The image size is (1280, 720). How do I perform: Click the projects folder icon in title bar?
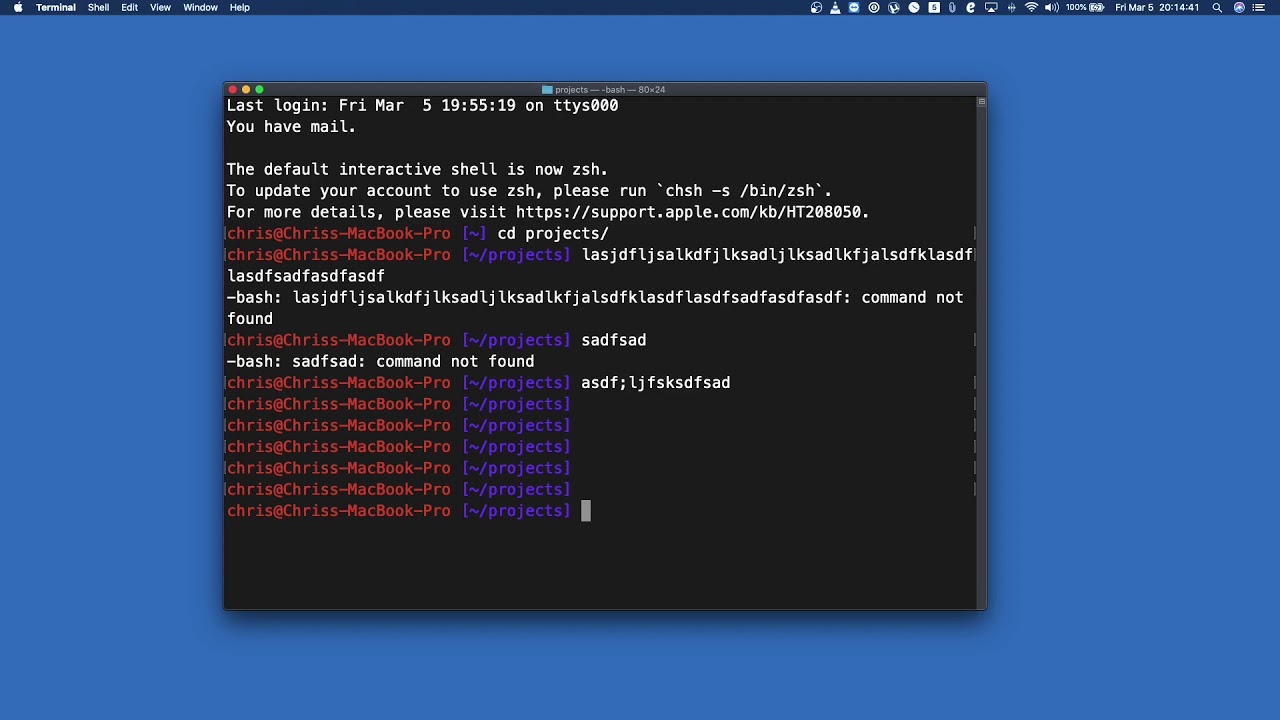tap(547, 90)
